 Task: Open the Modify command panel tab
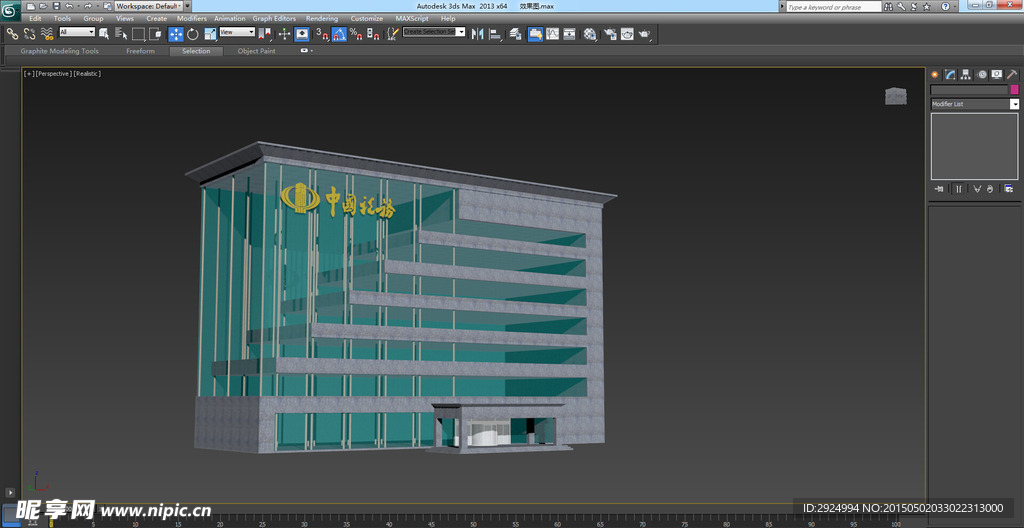tap(950, 74)
